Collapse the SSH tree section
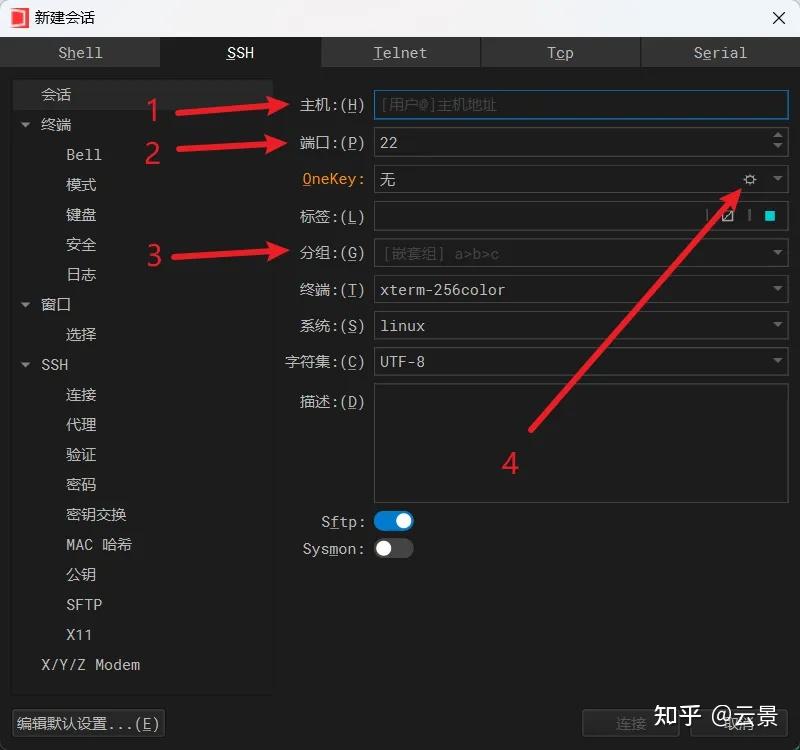The width and height of the screenshot is (800, 750). pos(24,364)
